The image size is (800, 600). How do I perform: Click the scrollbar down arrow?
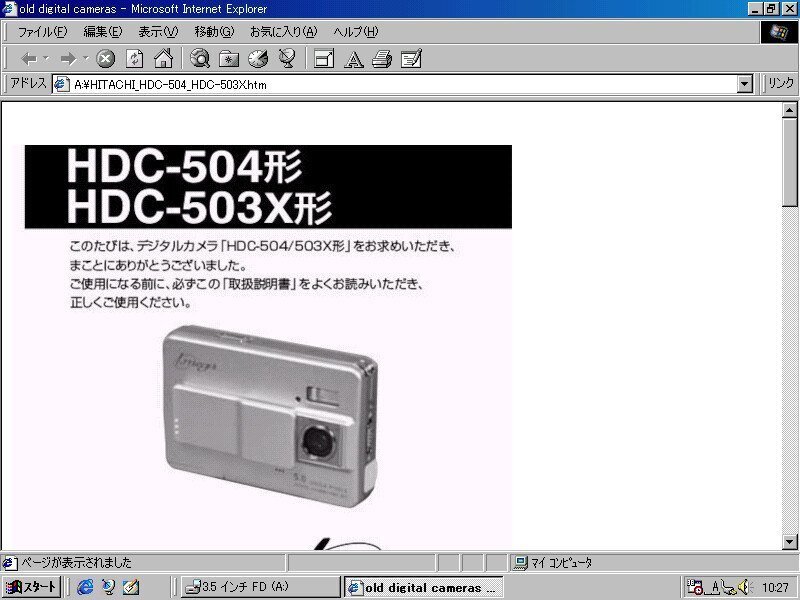tap(789, 542)
